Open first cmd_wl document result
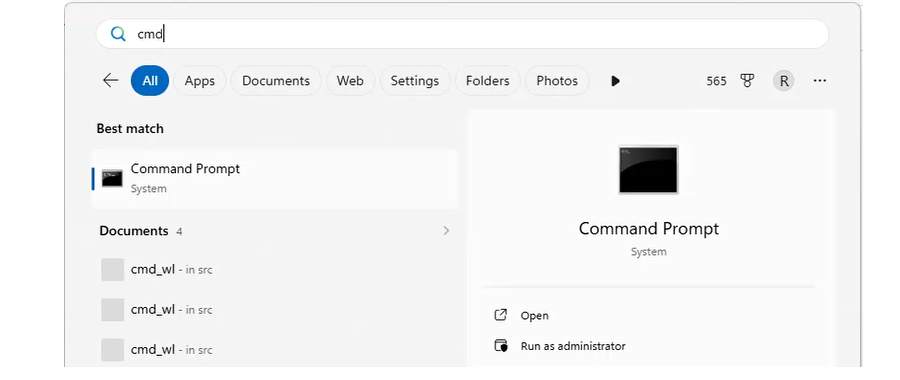900x380 pixels. [275, 269]
